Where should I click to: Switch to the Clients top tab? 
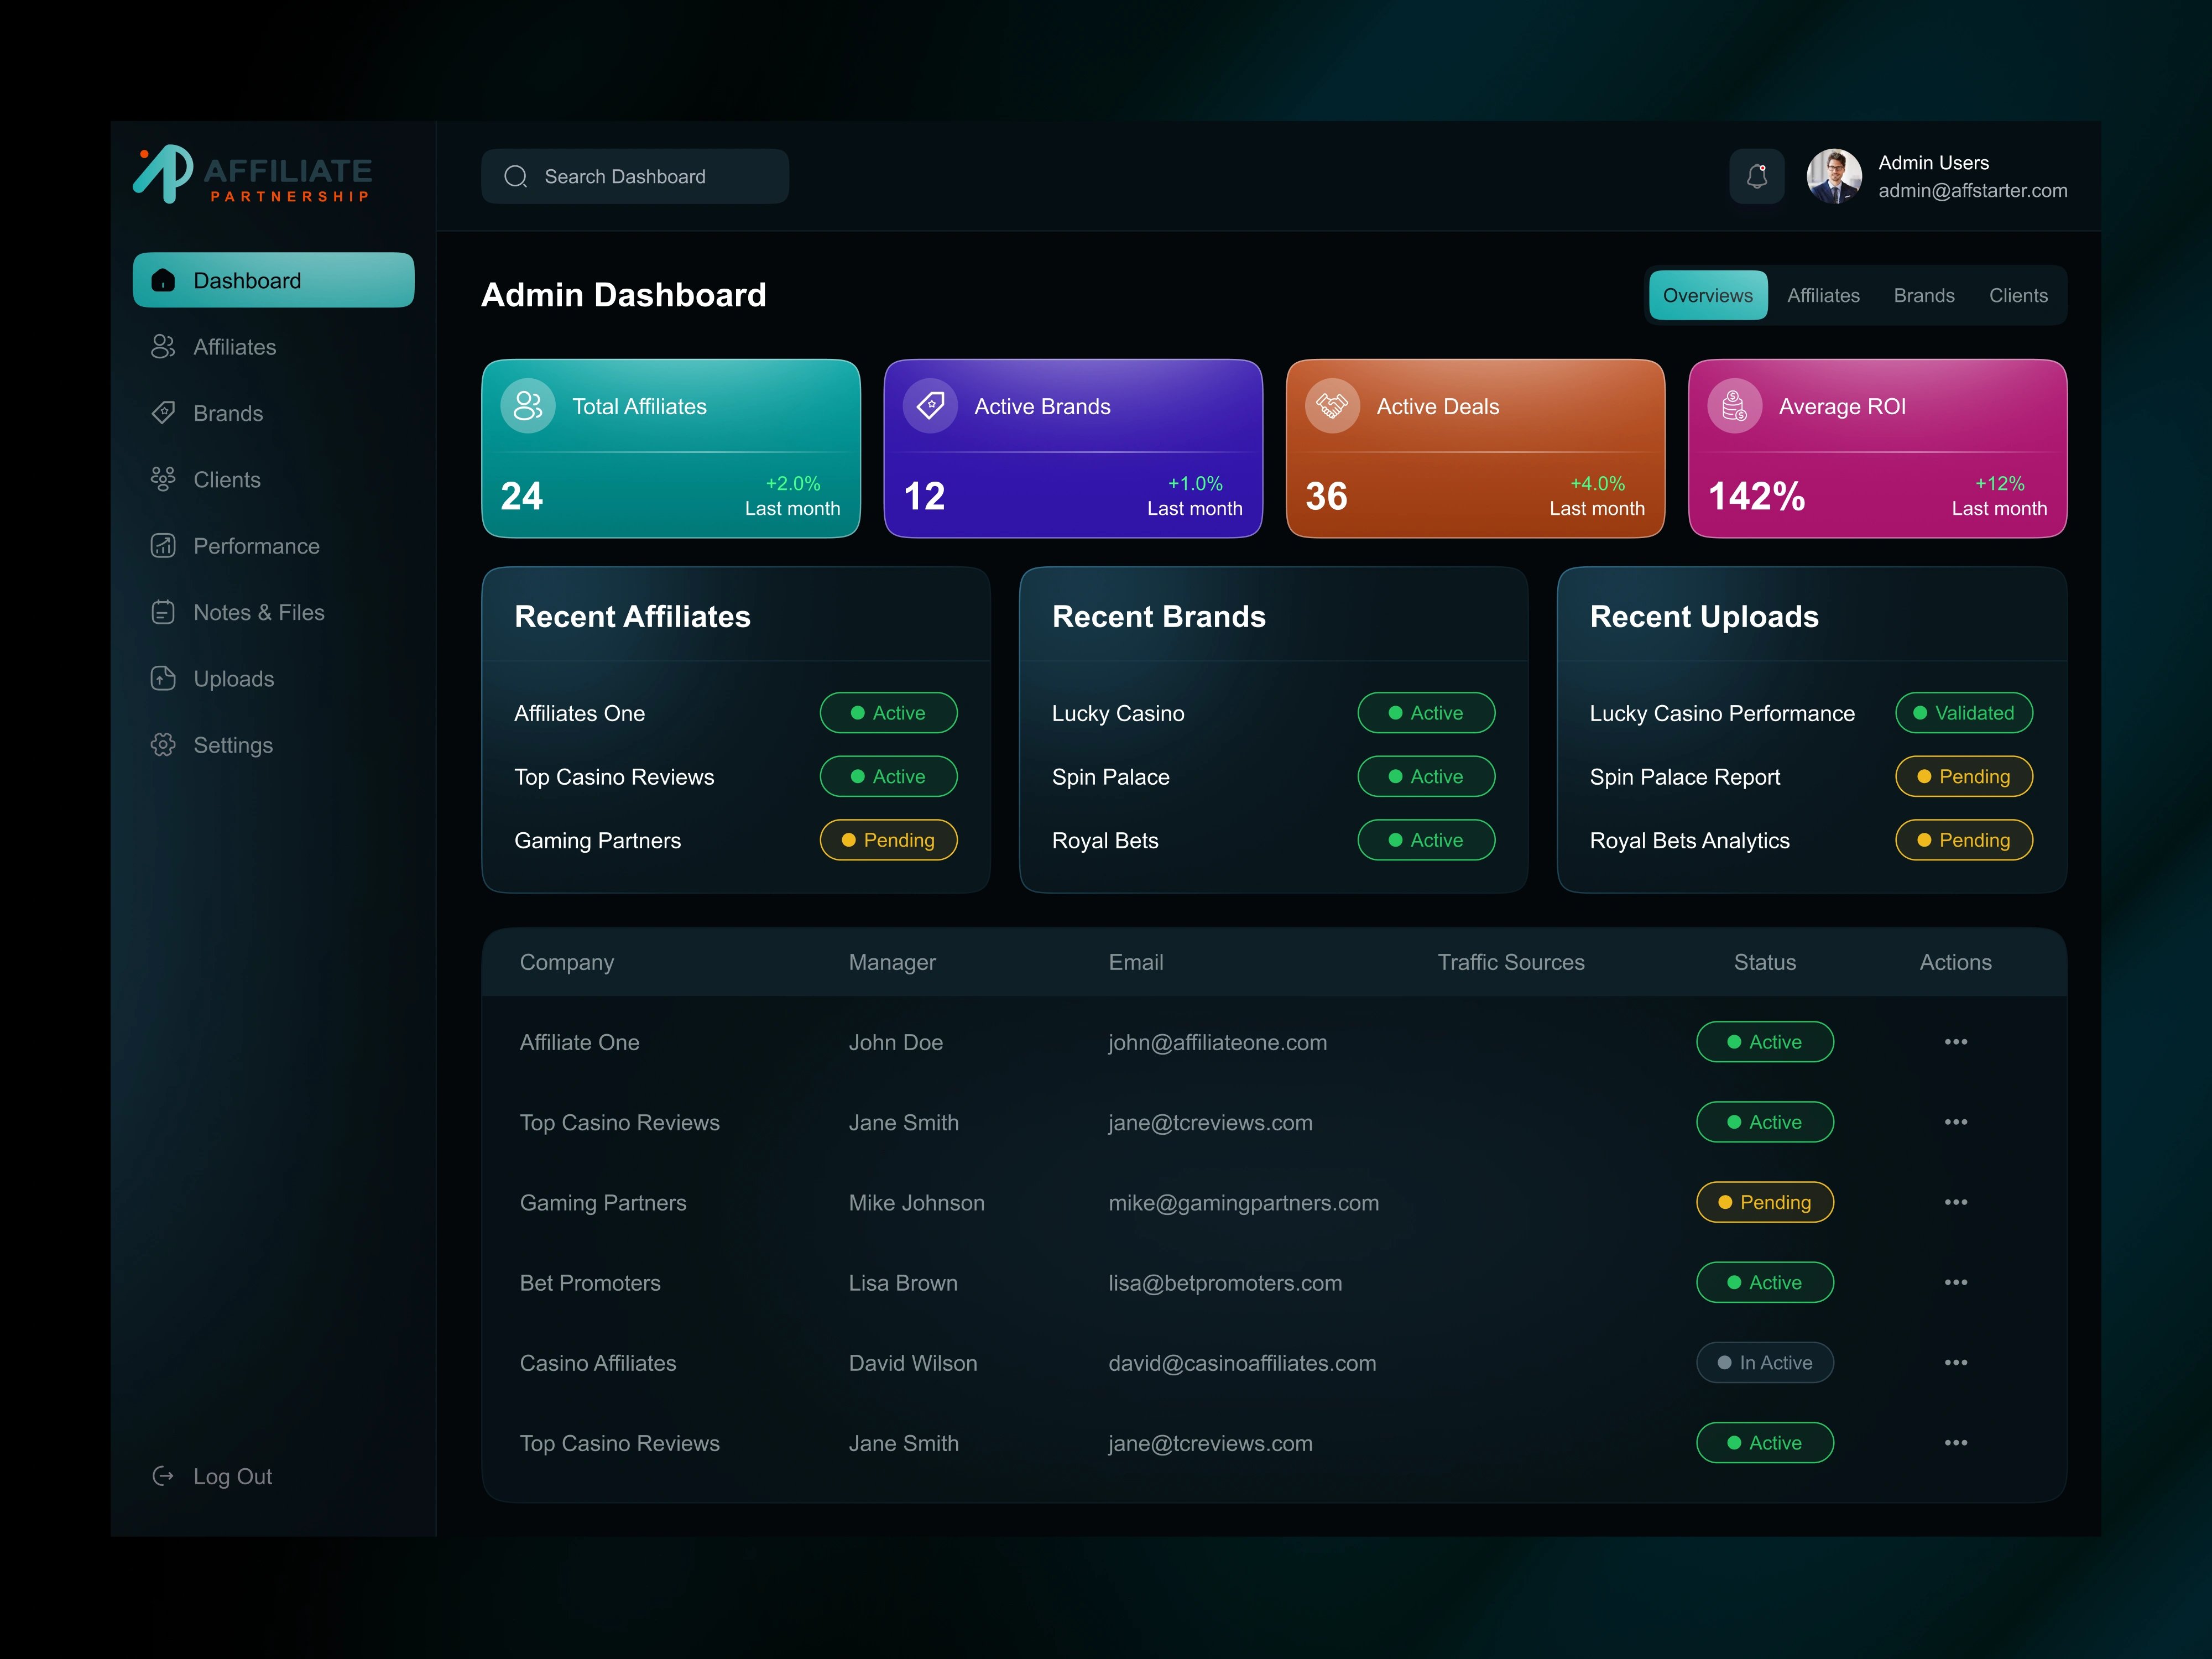click(2017, 296)
